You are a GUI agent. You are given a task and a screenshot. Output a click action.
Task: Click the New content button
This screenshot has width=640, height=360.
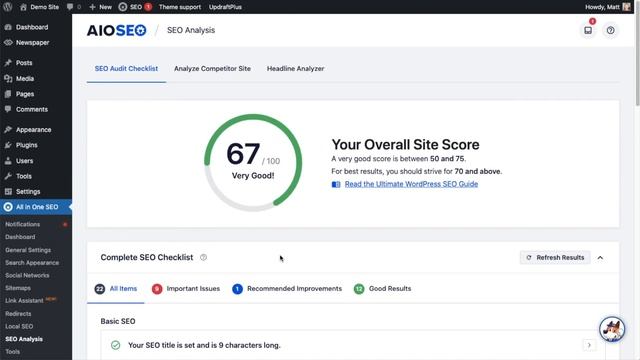100,7
